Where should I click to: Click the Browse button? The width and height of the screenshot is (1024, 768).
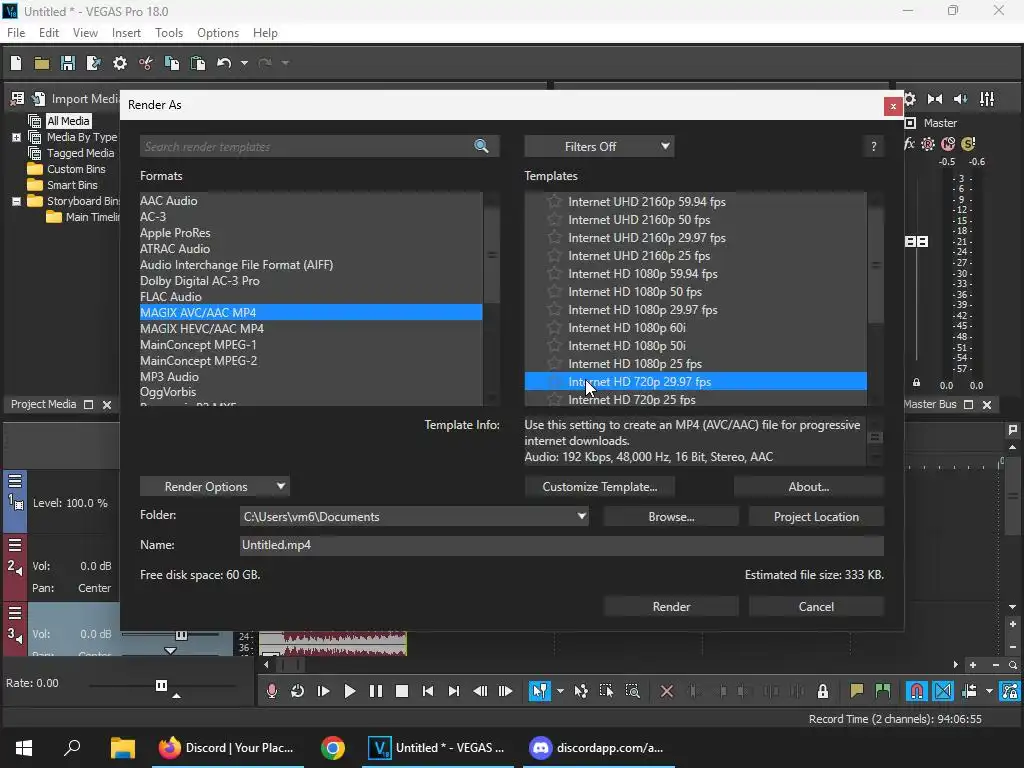pos(671,517)
